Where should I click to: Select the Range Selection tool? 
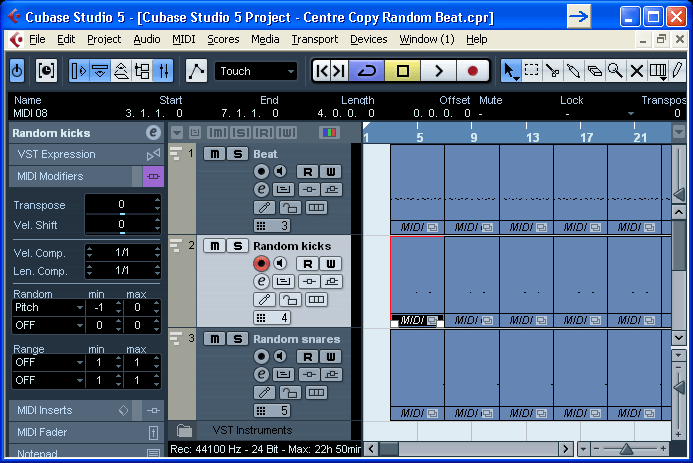[531, 71]
